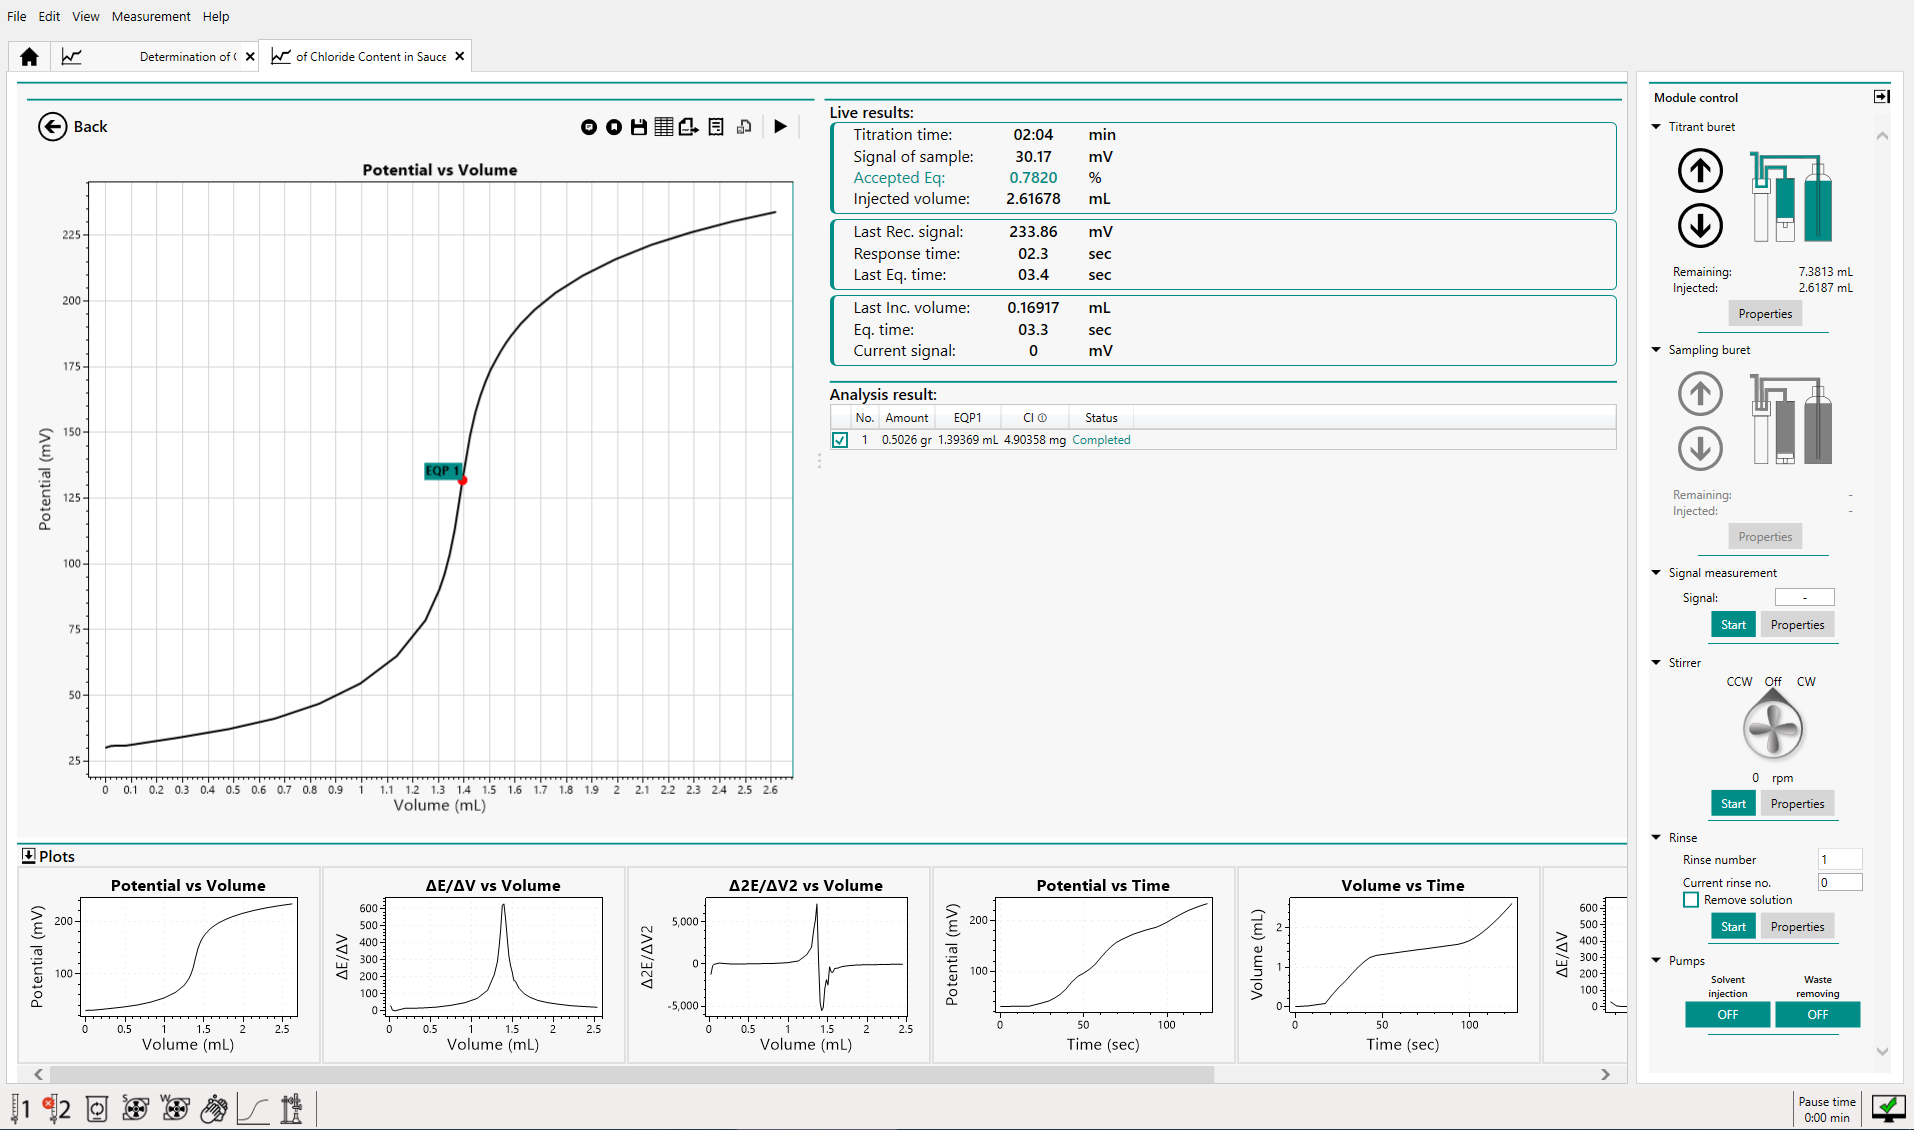The image size is (1914, 1130).
Task: Switch to the Determination tab
Action: point(187,57)
